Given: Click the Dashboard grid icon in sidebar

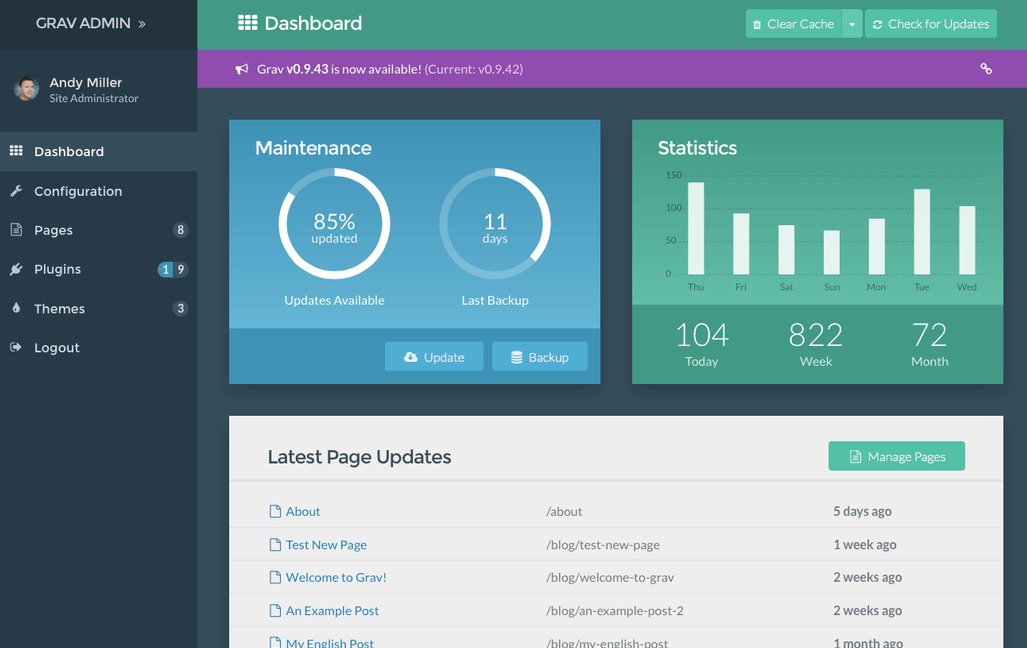Looking at the screenshot, I should click(14, 151).
